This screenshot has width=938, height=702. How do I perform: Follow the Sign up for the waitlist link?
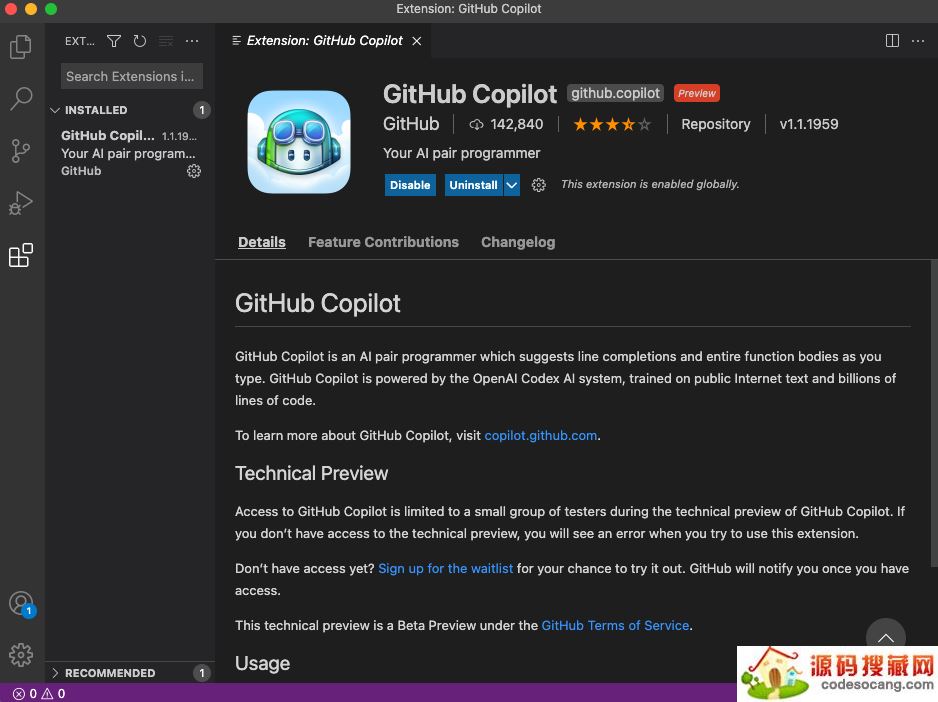tap(445, 568)
